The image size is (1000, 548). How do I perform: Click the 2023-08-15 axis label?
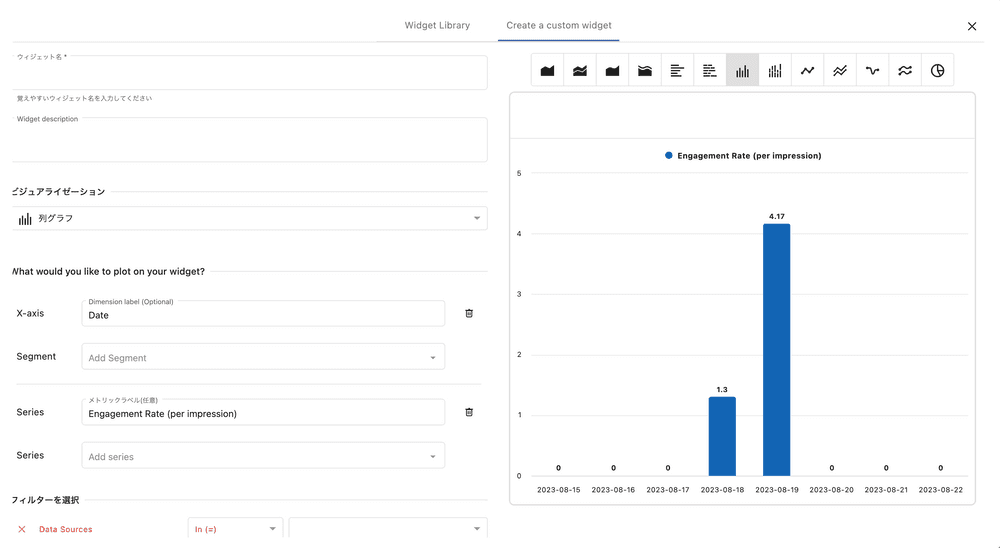pyautogui.click(x=559, y=490)
